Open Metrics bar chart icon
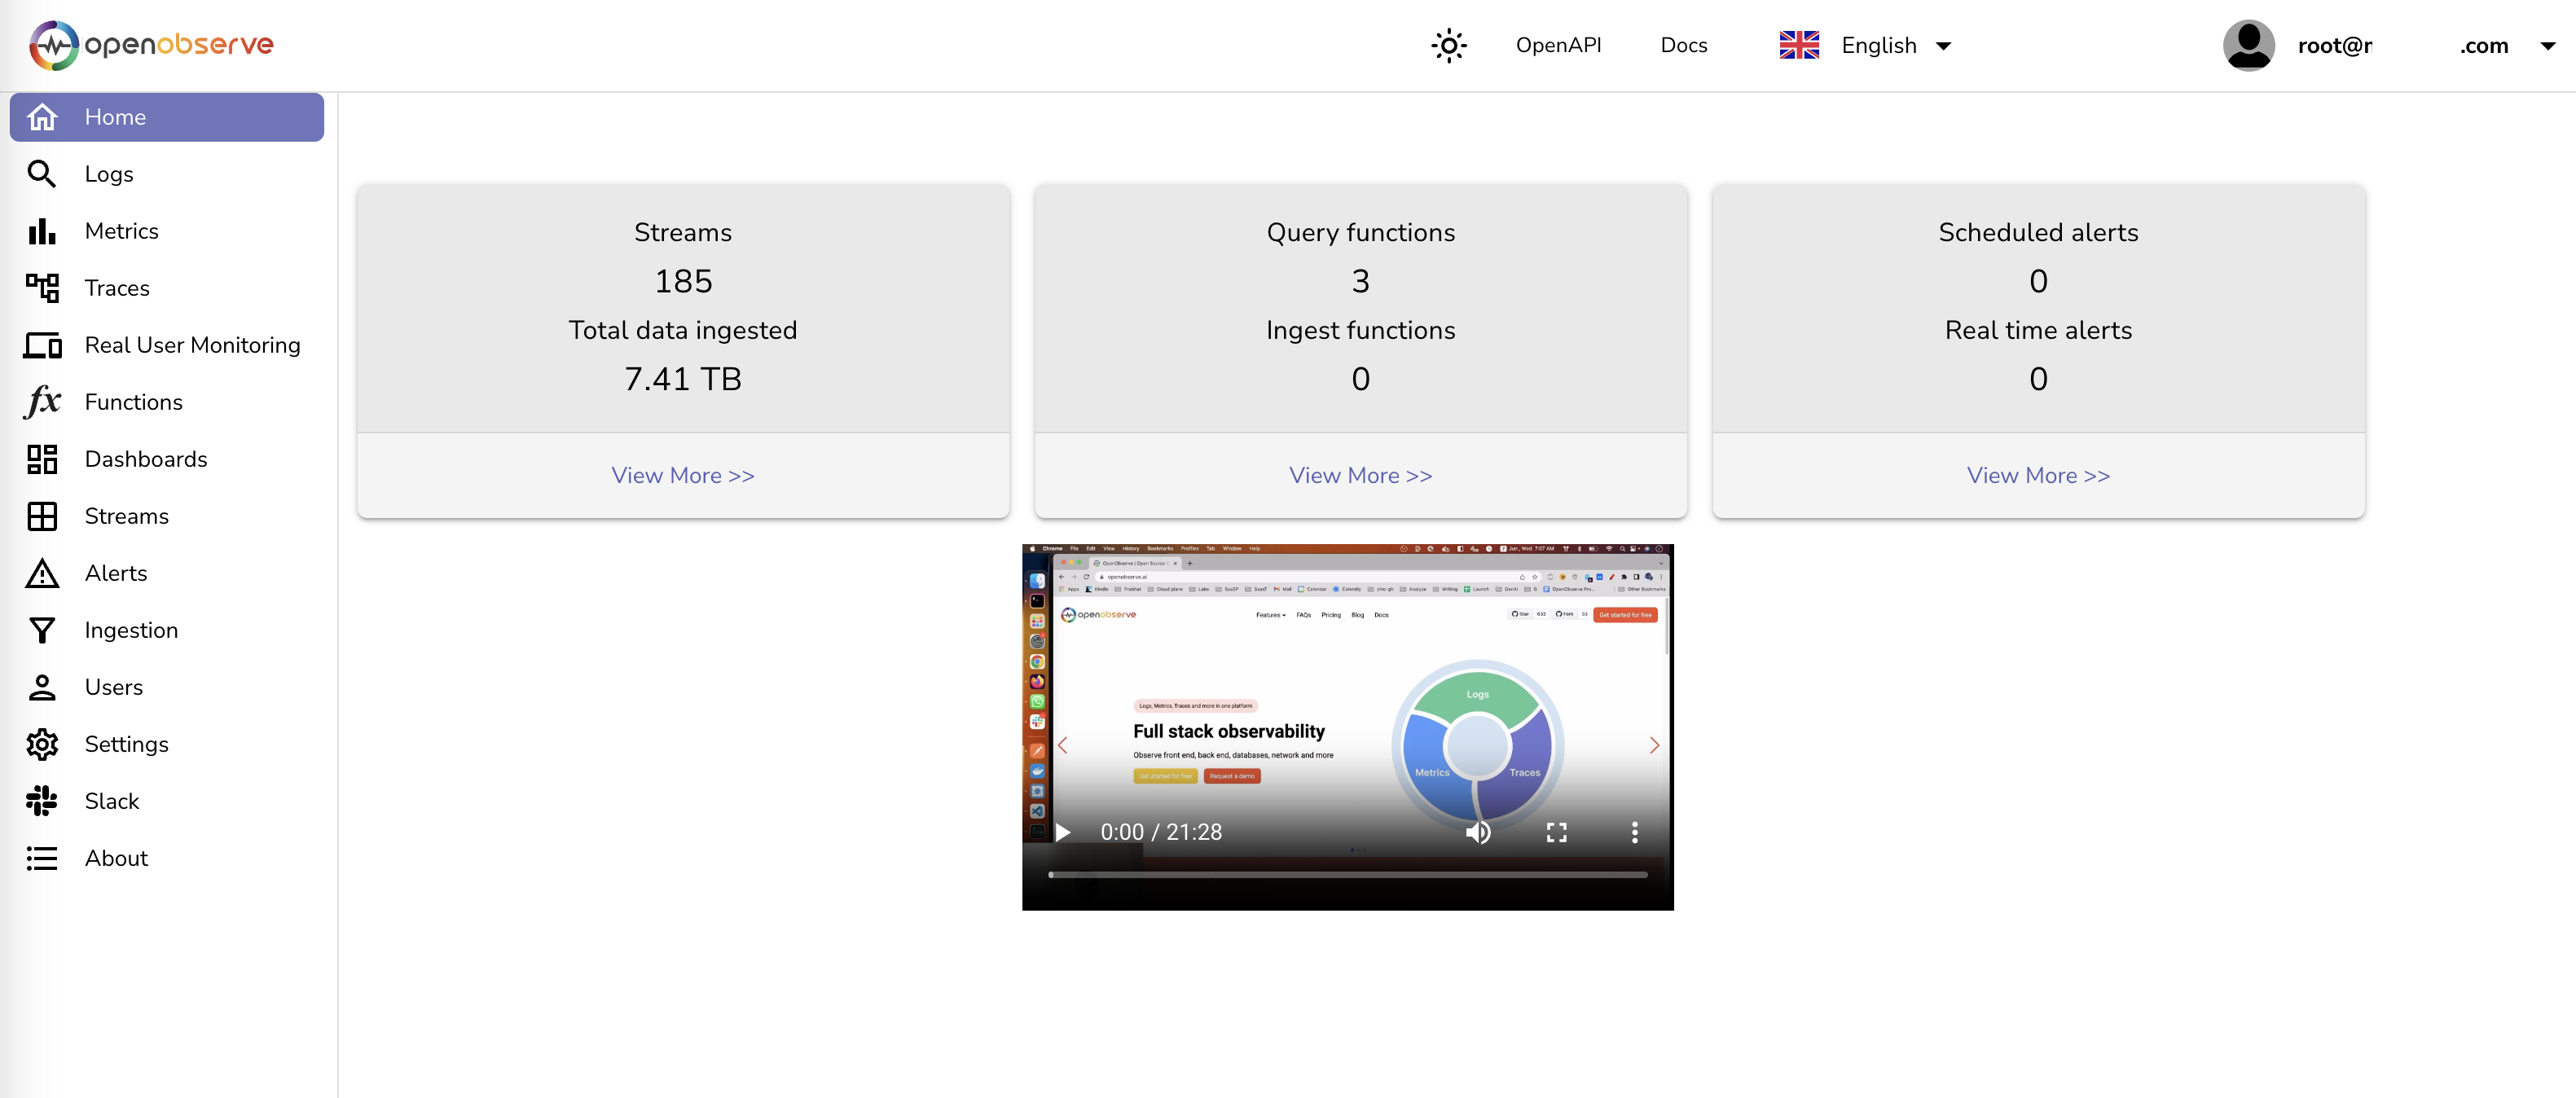 click(x=42, y=231)
